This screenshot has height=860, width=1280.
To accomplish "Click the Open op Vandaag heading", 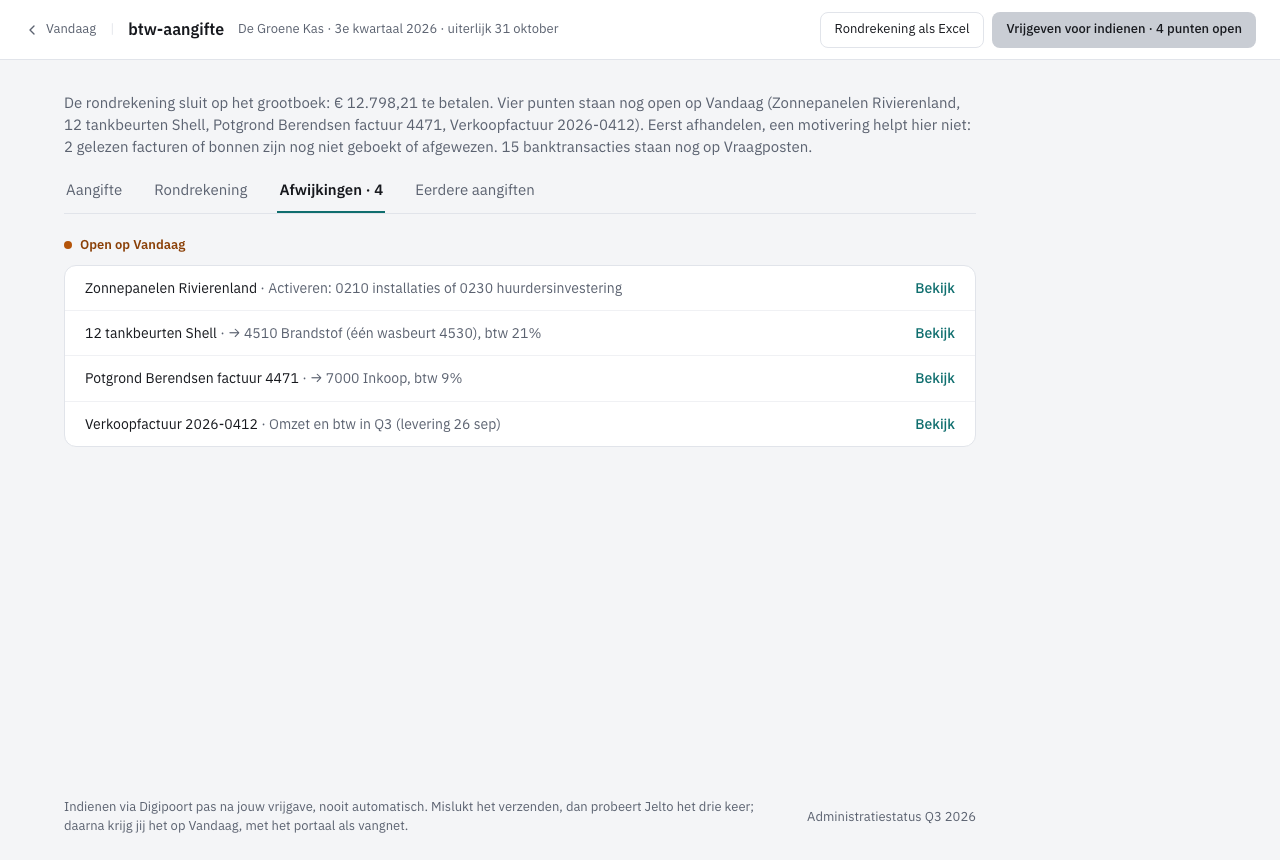I will coord(133,245).
